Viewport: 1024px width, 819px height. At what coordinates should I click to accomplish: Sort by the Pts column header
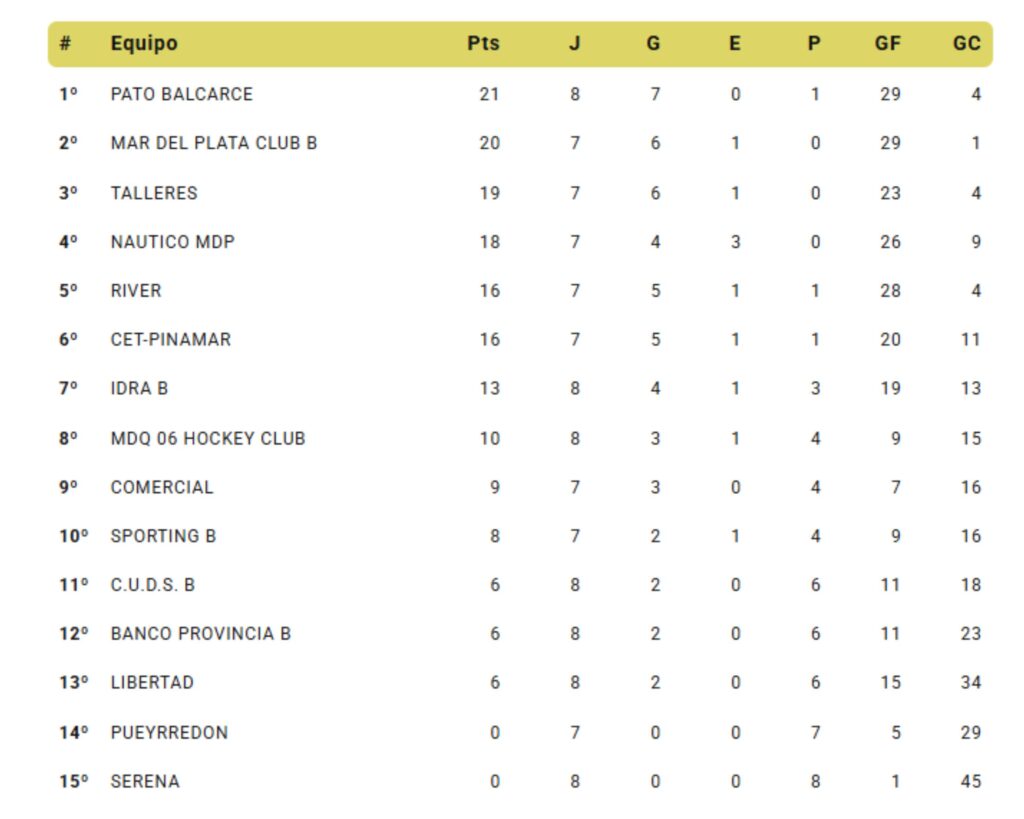point(483,44)
